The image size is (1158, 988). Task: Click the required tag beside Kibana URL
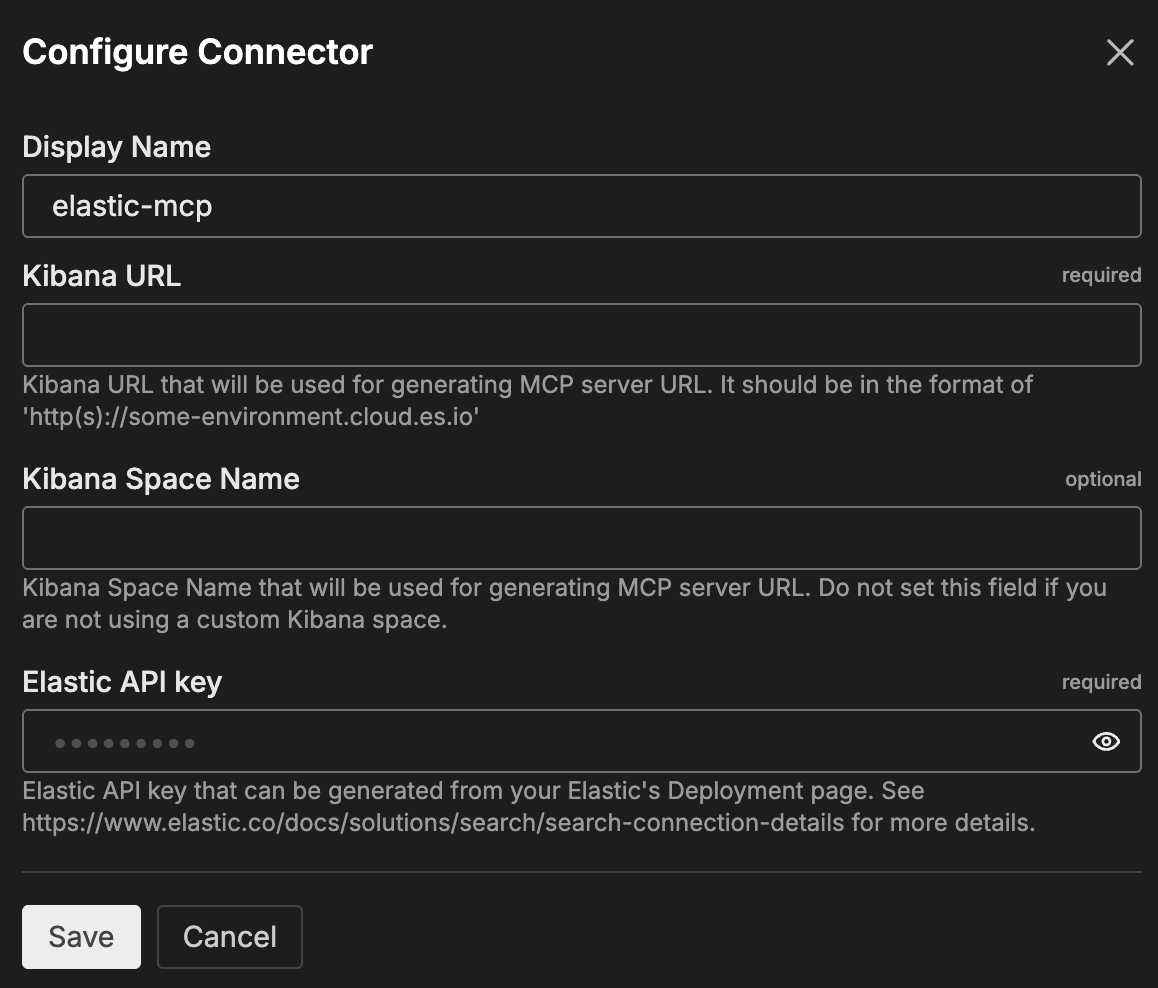[1101, 275]
